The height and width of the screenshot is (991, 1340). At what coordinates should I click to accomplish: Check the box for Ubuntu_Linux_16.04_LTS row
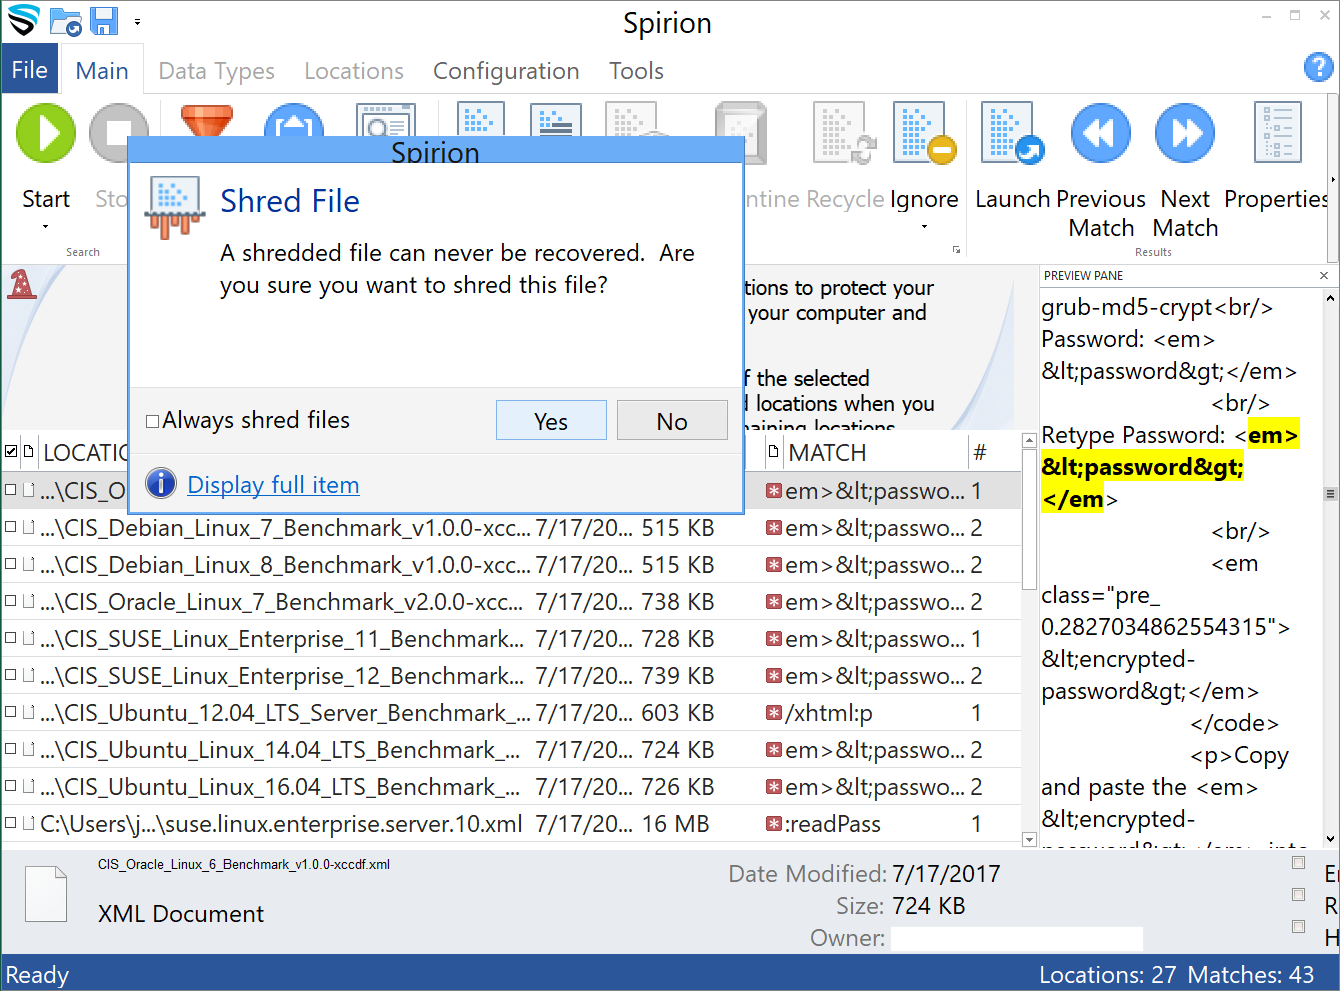click(x=11, y=786)
